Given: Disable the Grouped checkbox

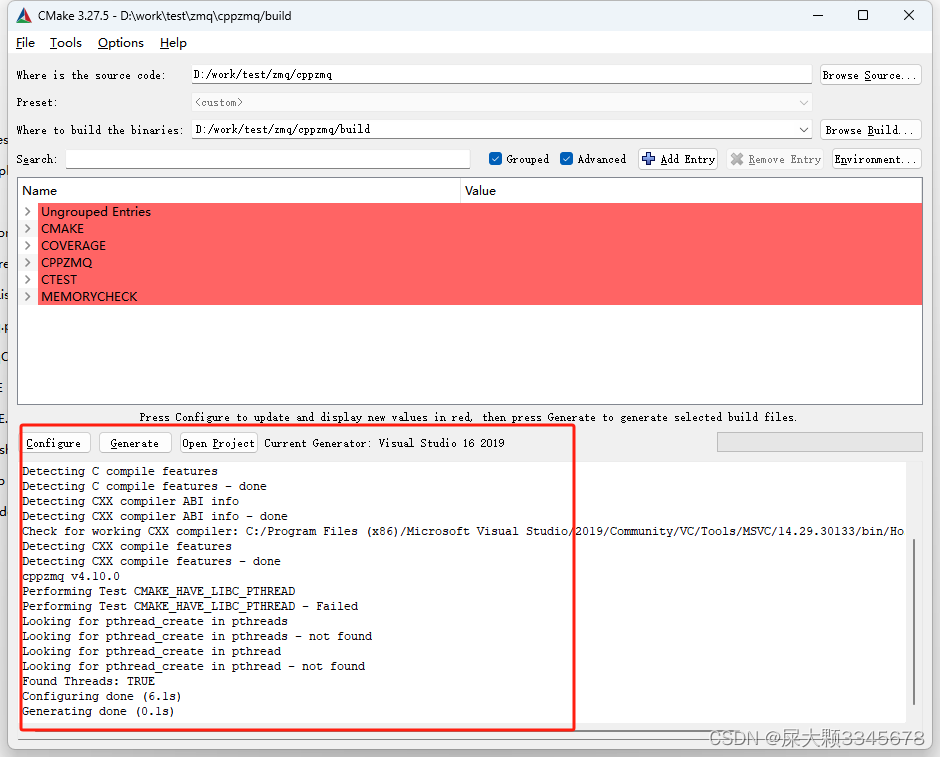Looking at the screenshot, I should pyautogui.click(x=495, y=158).
